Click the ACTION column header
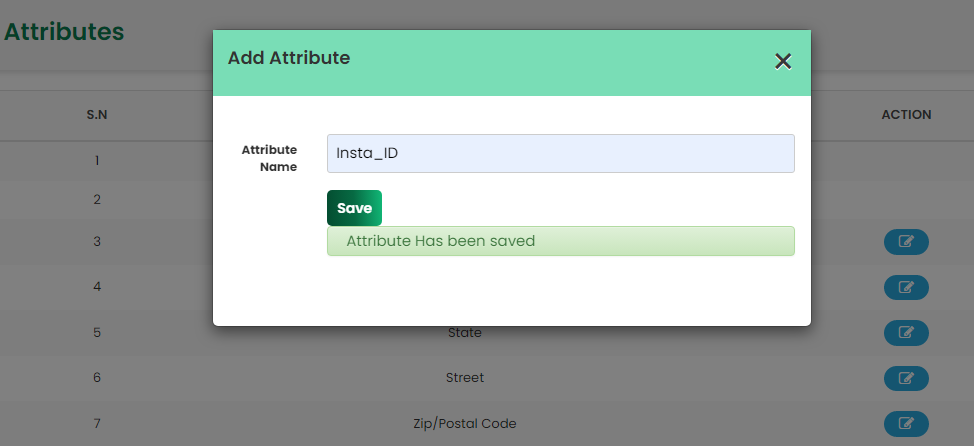This screenshot has width=974, height=446. click(906, 115)
